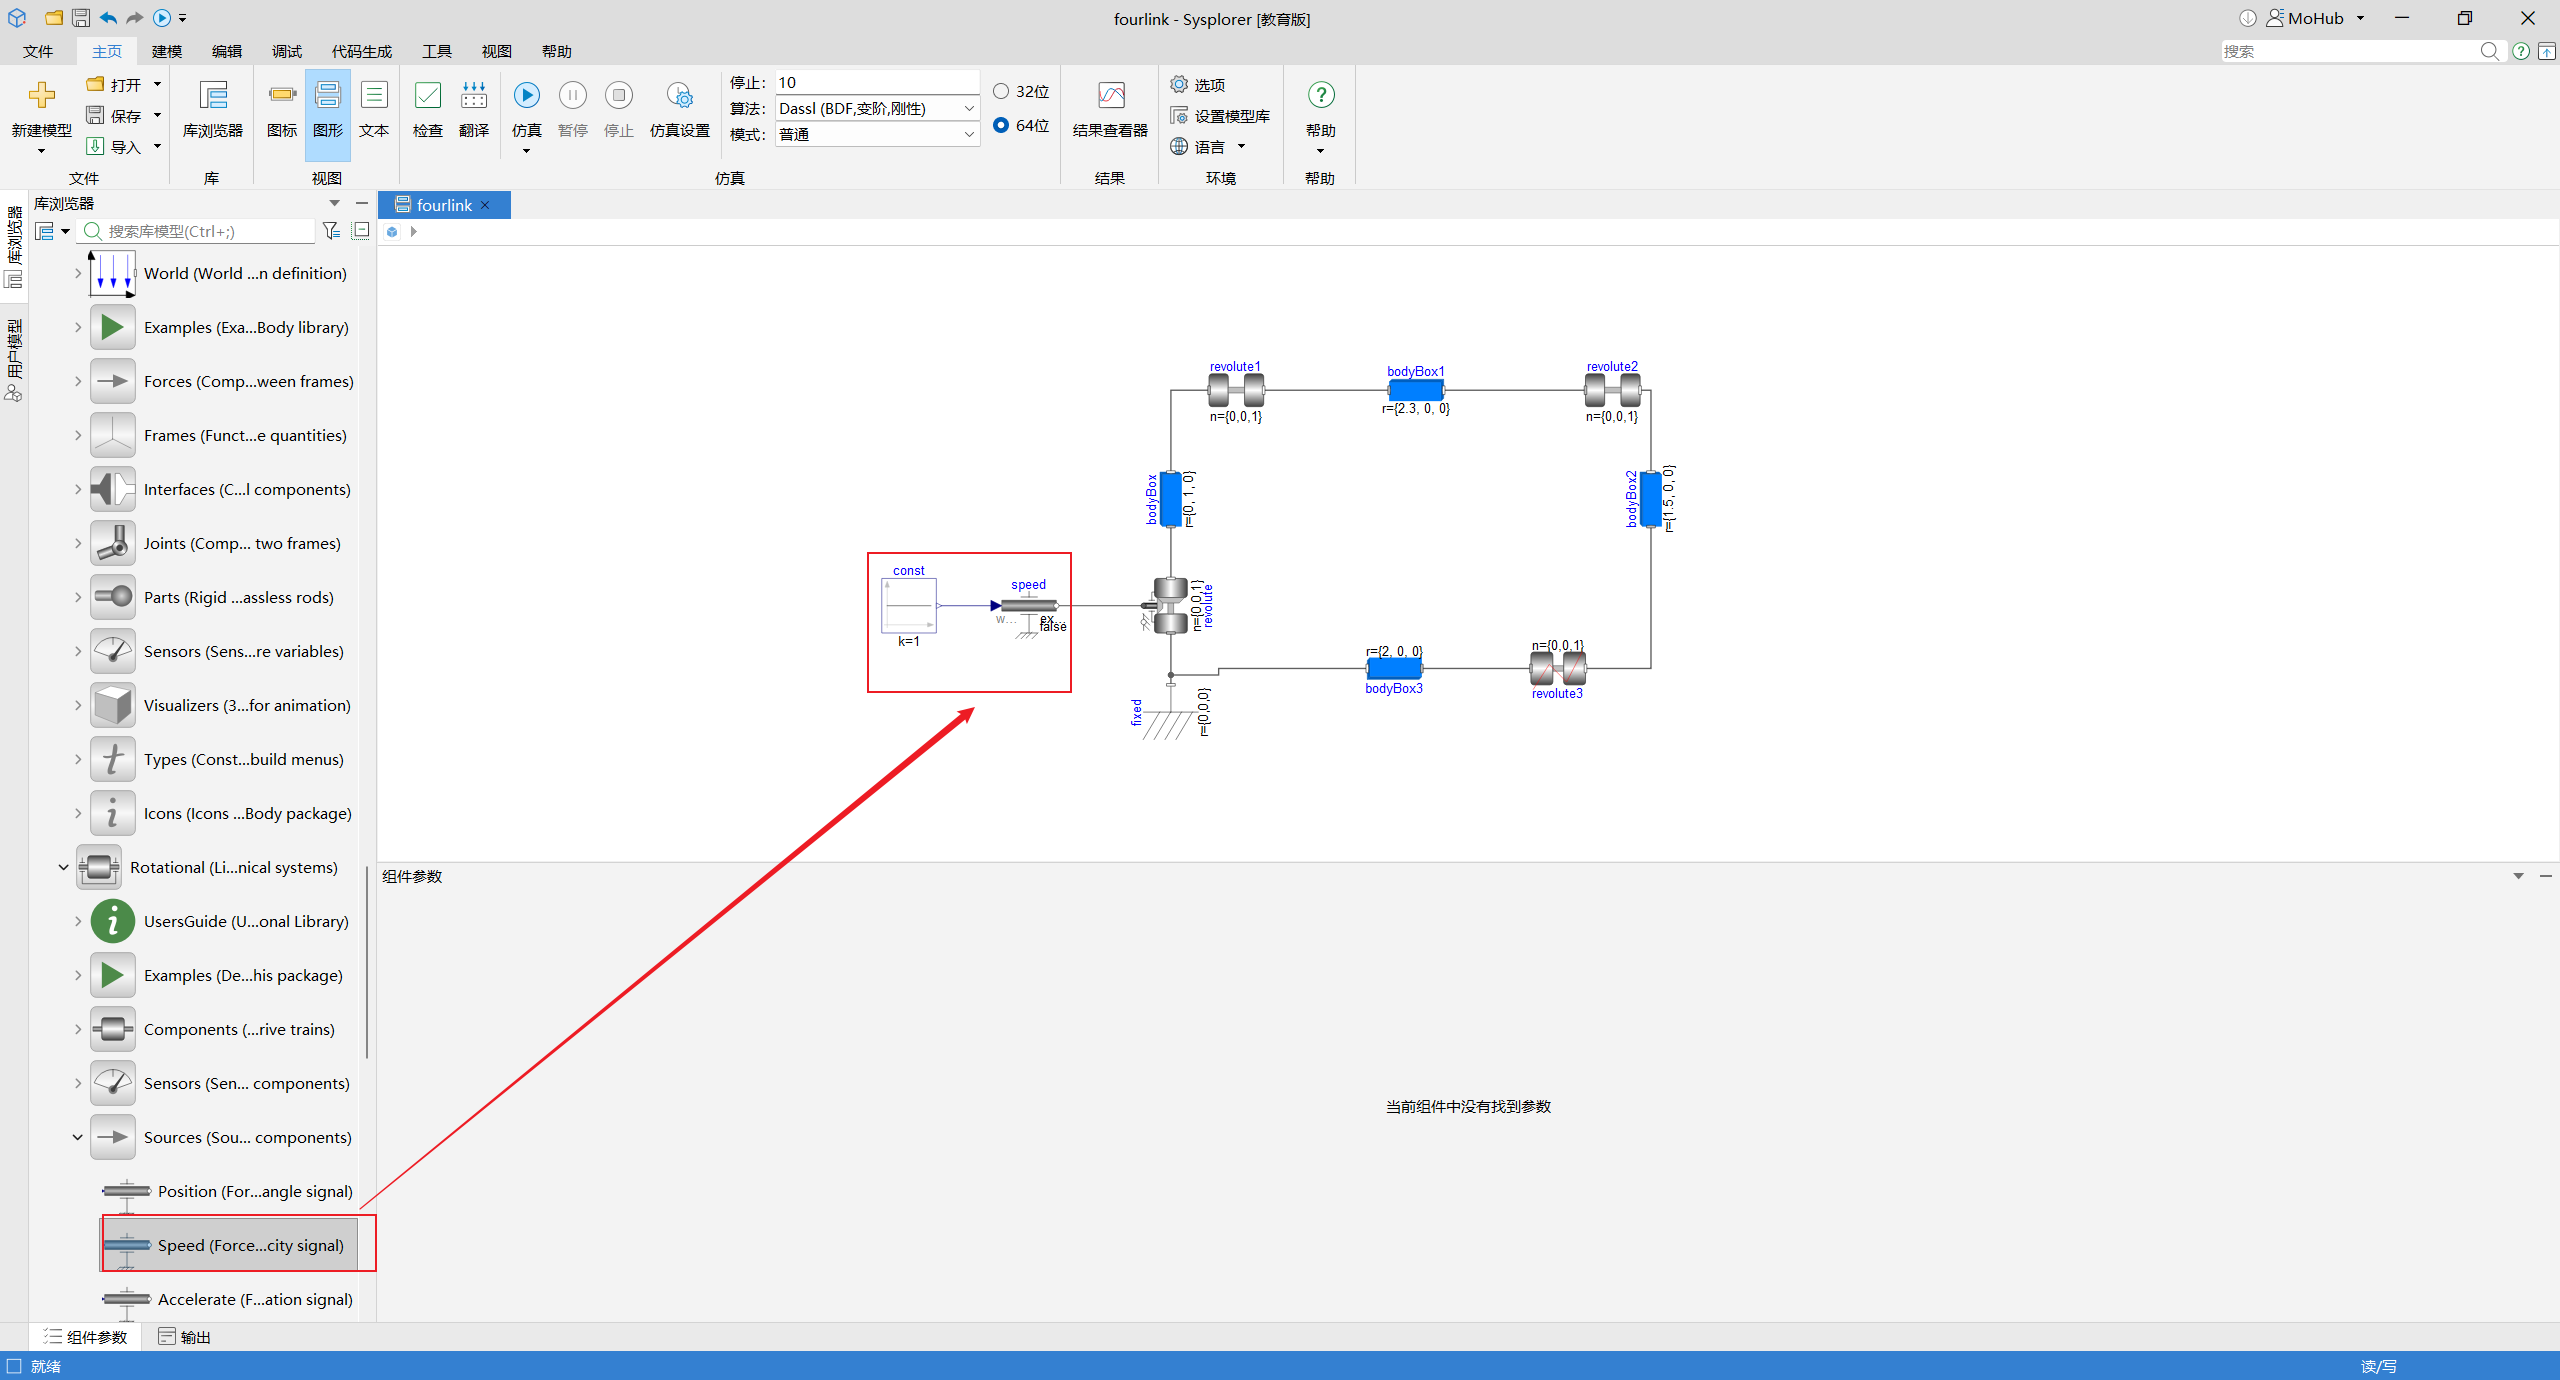The height and width of the screenshot is (1380, 2560).
Task: Switch to 文本 (text) view
Action: 374,110
